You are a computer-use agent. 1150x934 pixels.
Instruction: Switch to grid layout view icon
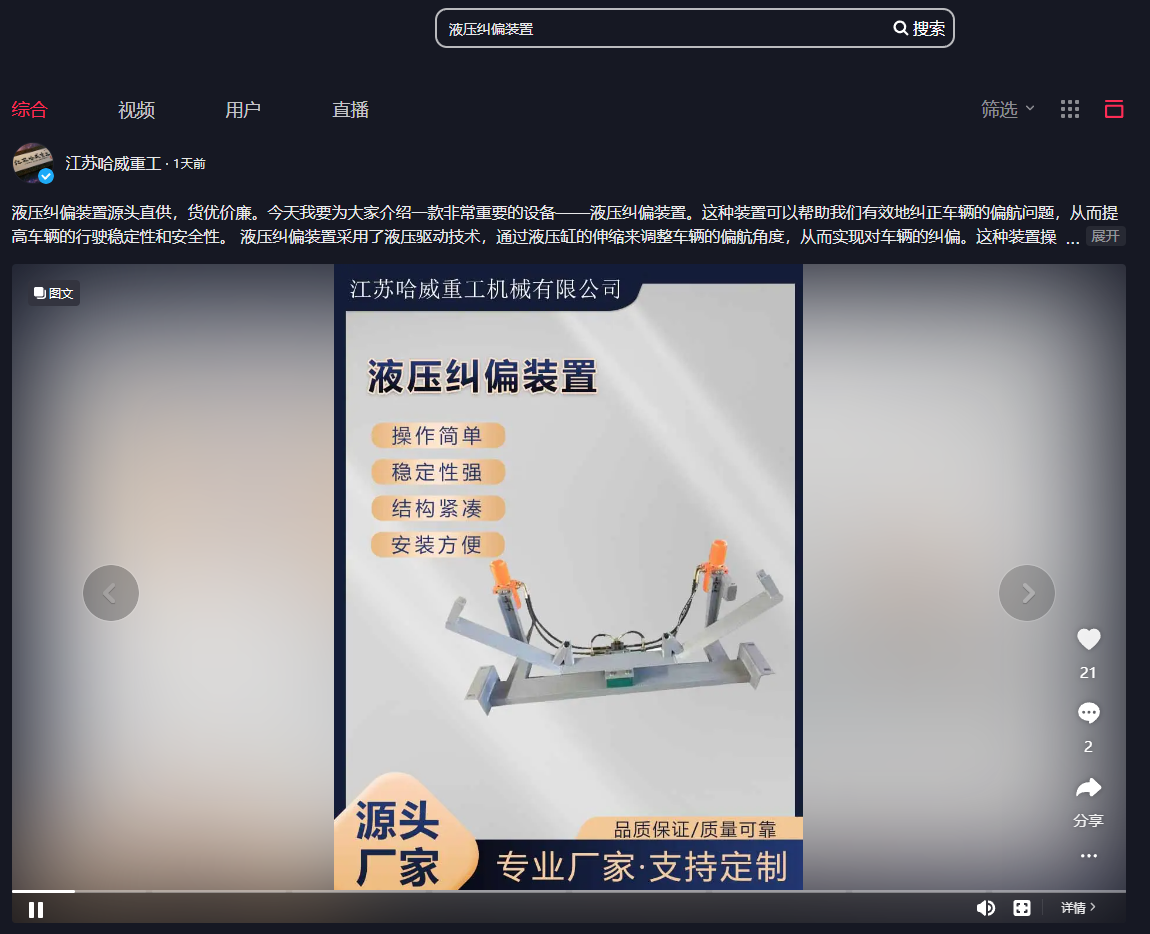point(1070,109)
